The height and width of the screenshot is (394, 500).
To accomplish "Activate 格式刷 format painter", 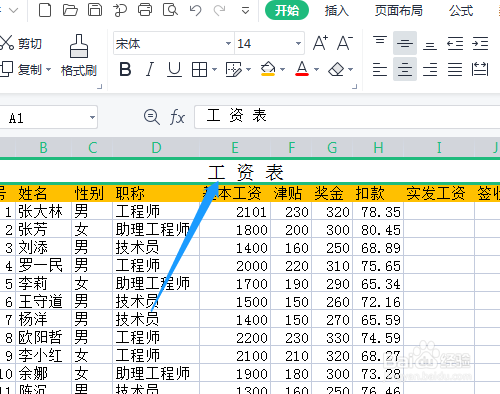I will click(x=79, y=56).
